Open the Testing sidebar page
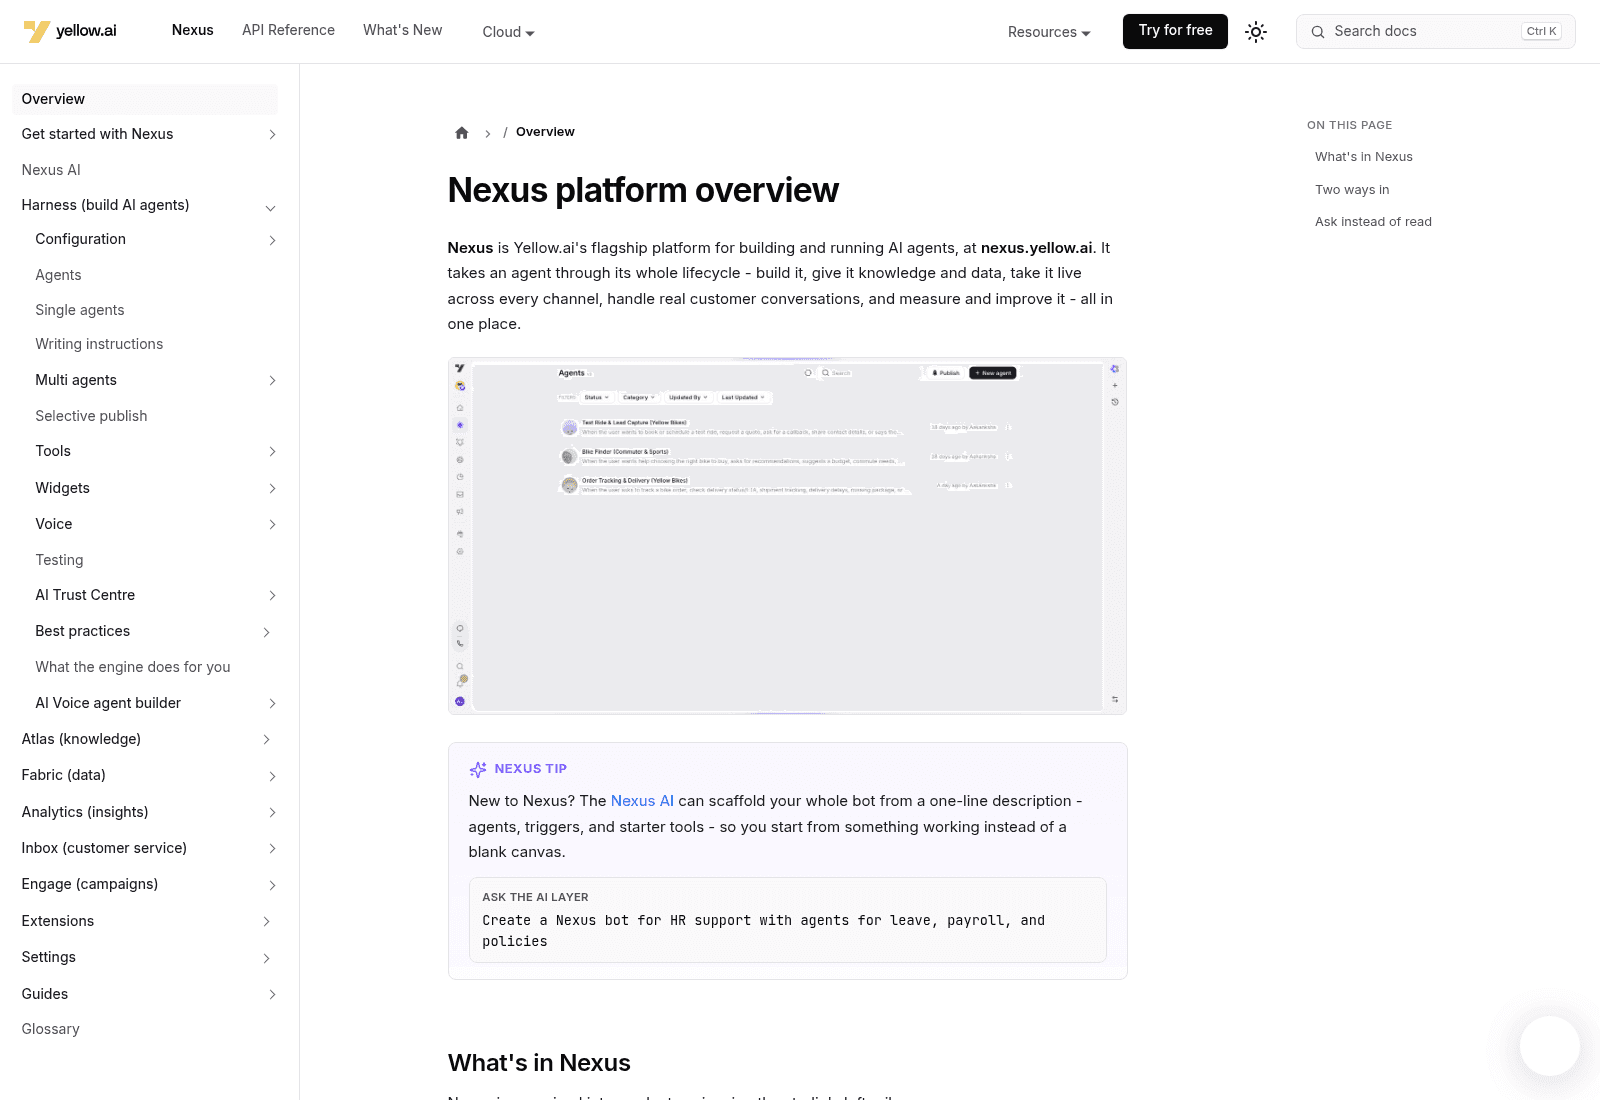This screenshot has width=1600, height=1100. 59,560
